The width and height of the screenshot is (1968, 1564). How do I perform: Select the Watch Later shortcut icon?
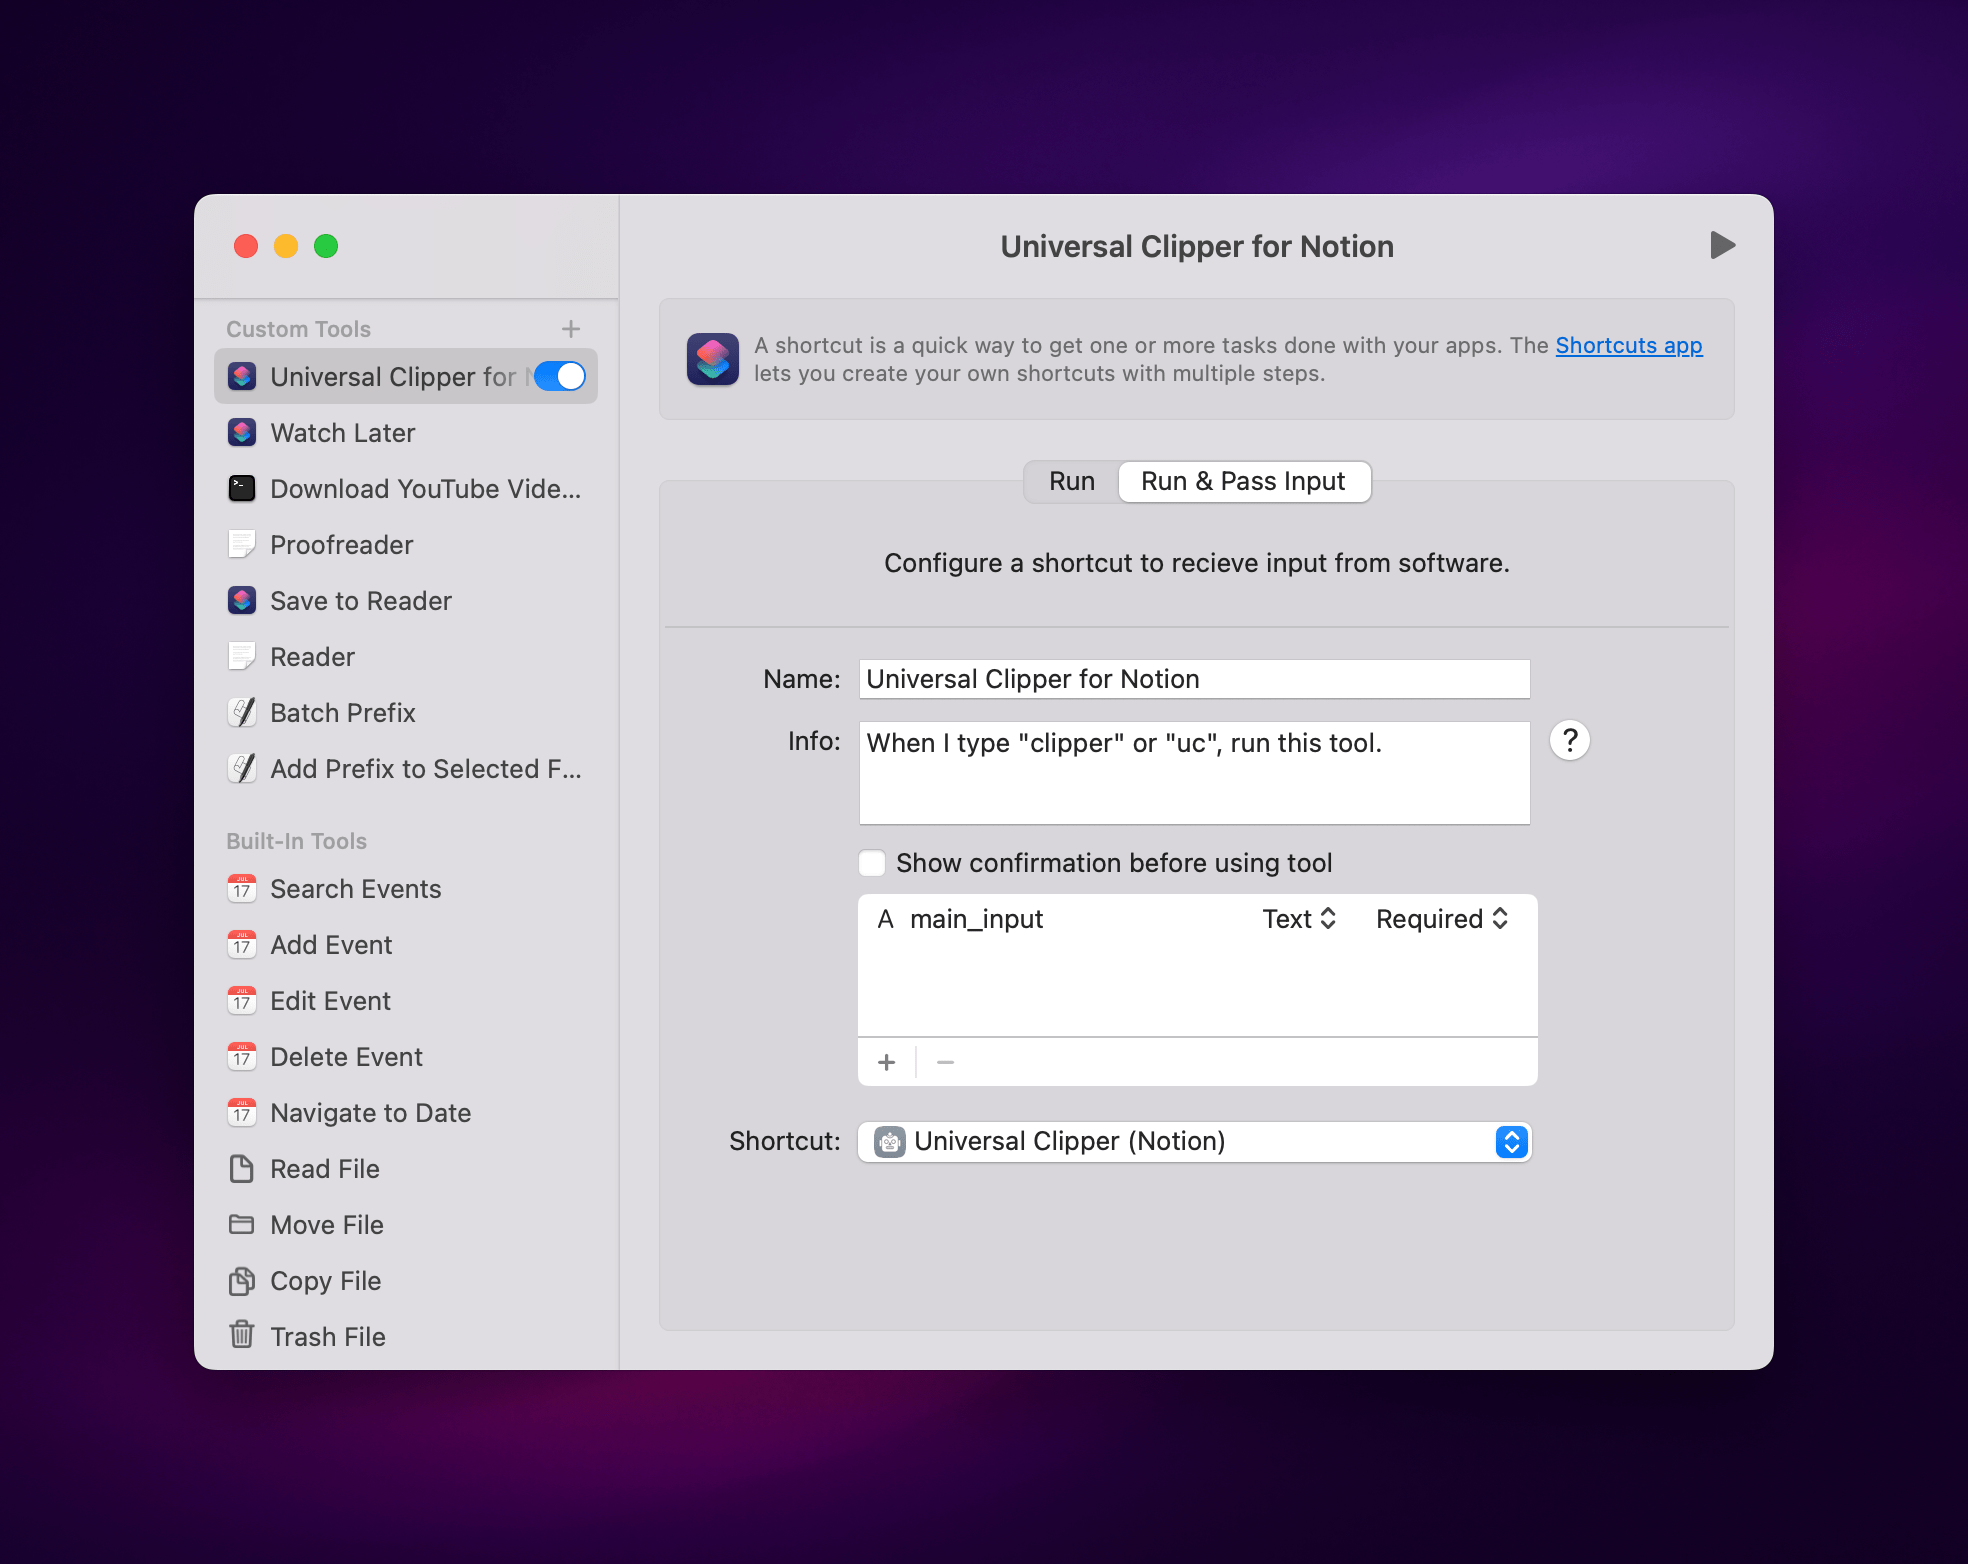pos(242,433)
